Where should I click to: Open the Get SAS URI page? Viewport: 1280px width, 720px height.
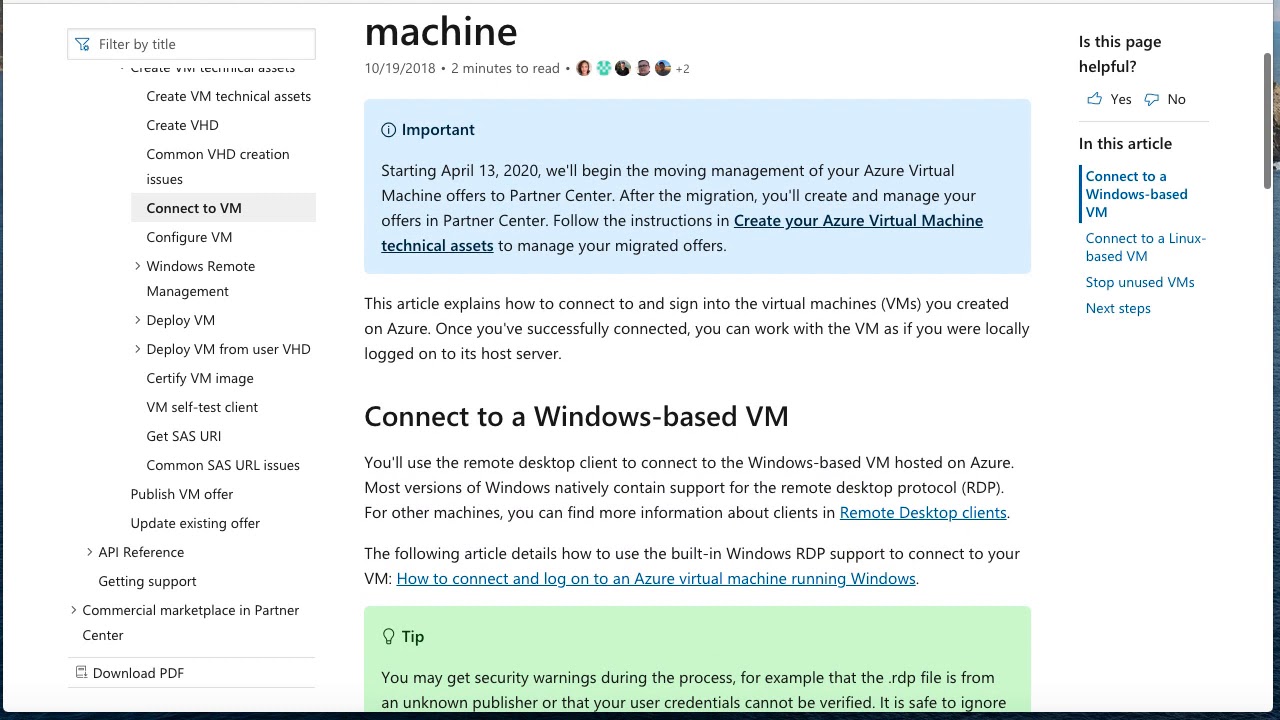tap(184, 436)
